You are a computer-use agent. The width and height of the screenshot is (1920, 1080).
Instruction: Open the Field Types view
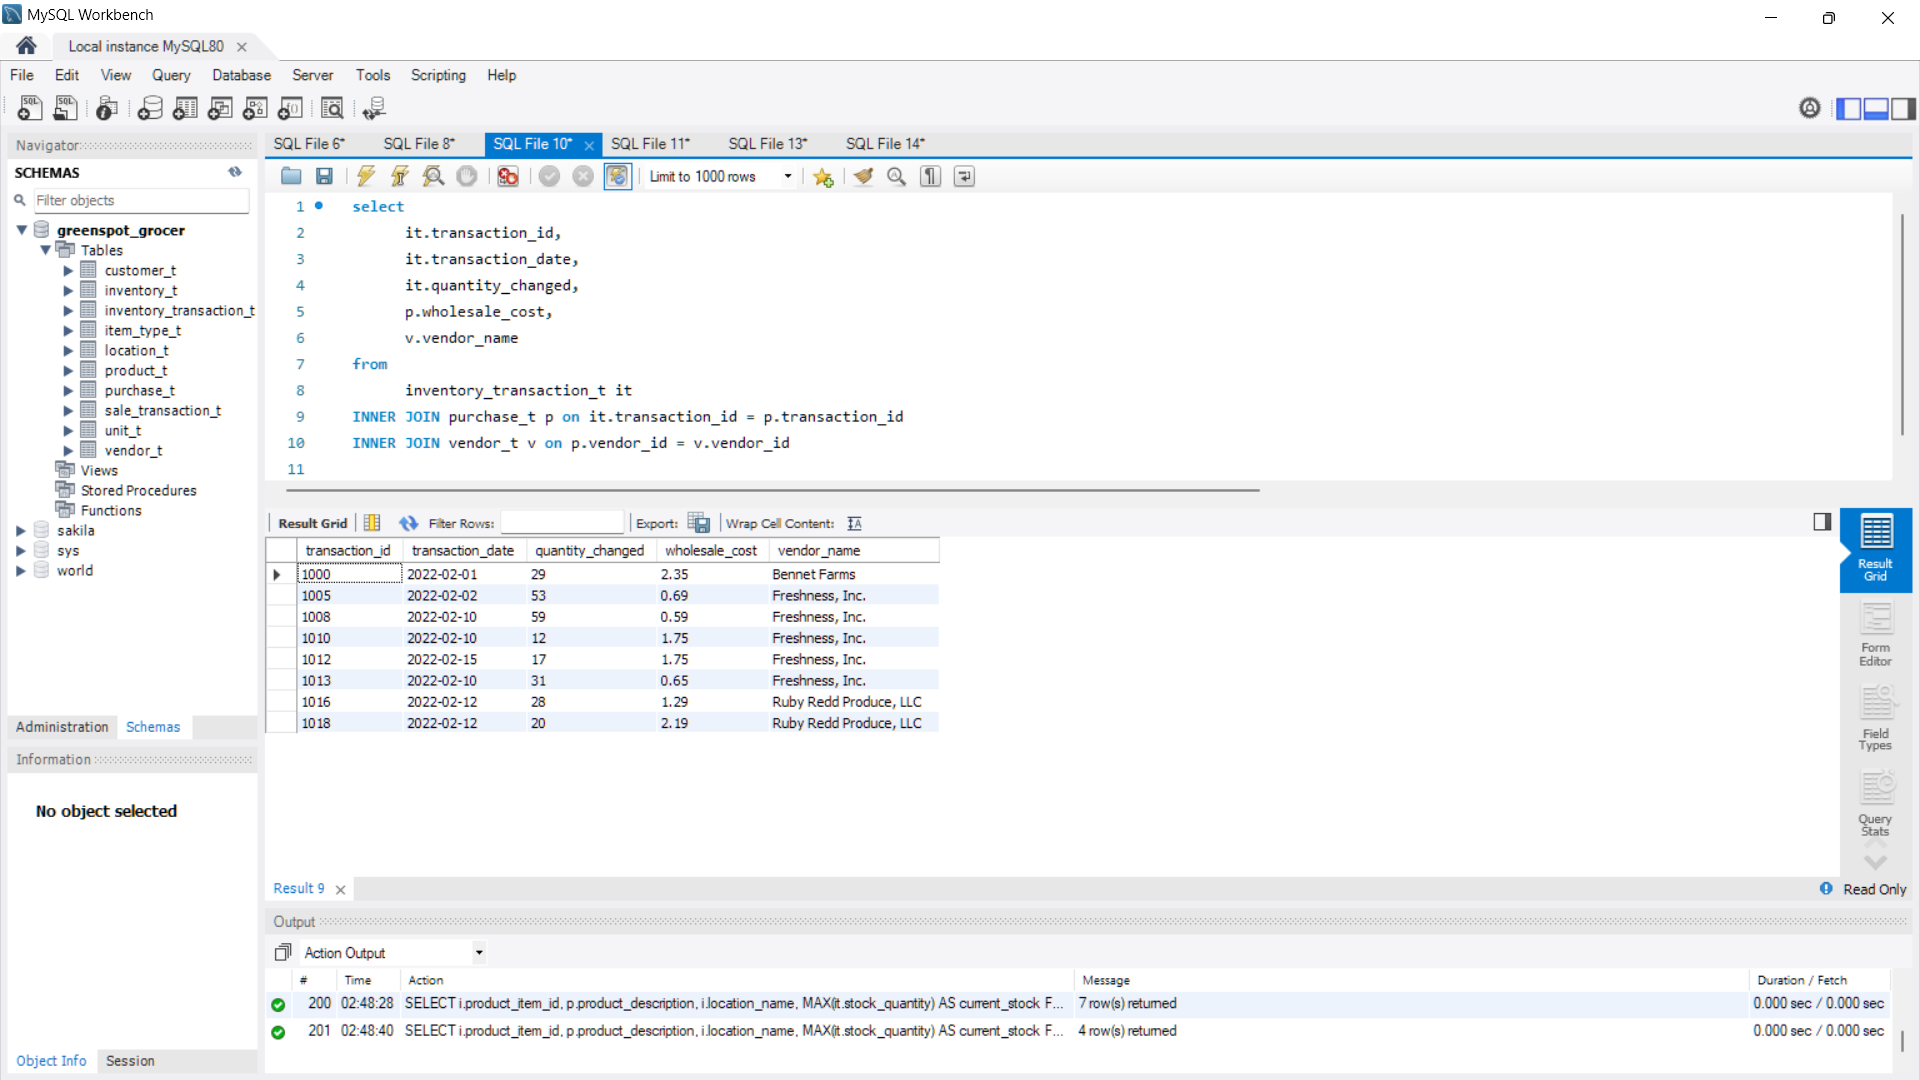pyautogui.click(x=1876, y=719)
